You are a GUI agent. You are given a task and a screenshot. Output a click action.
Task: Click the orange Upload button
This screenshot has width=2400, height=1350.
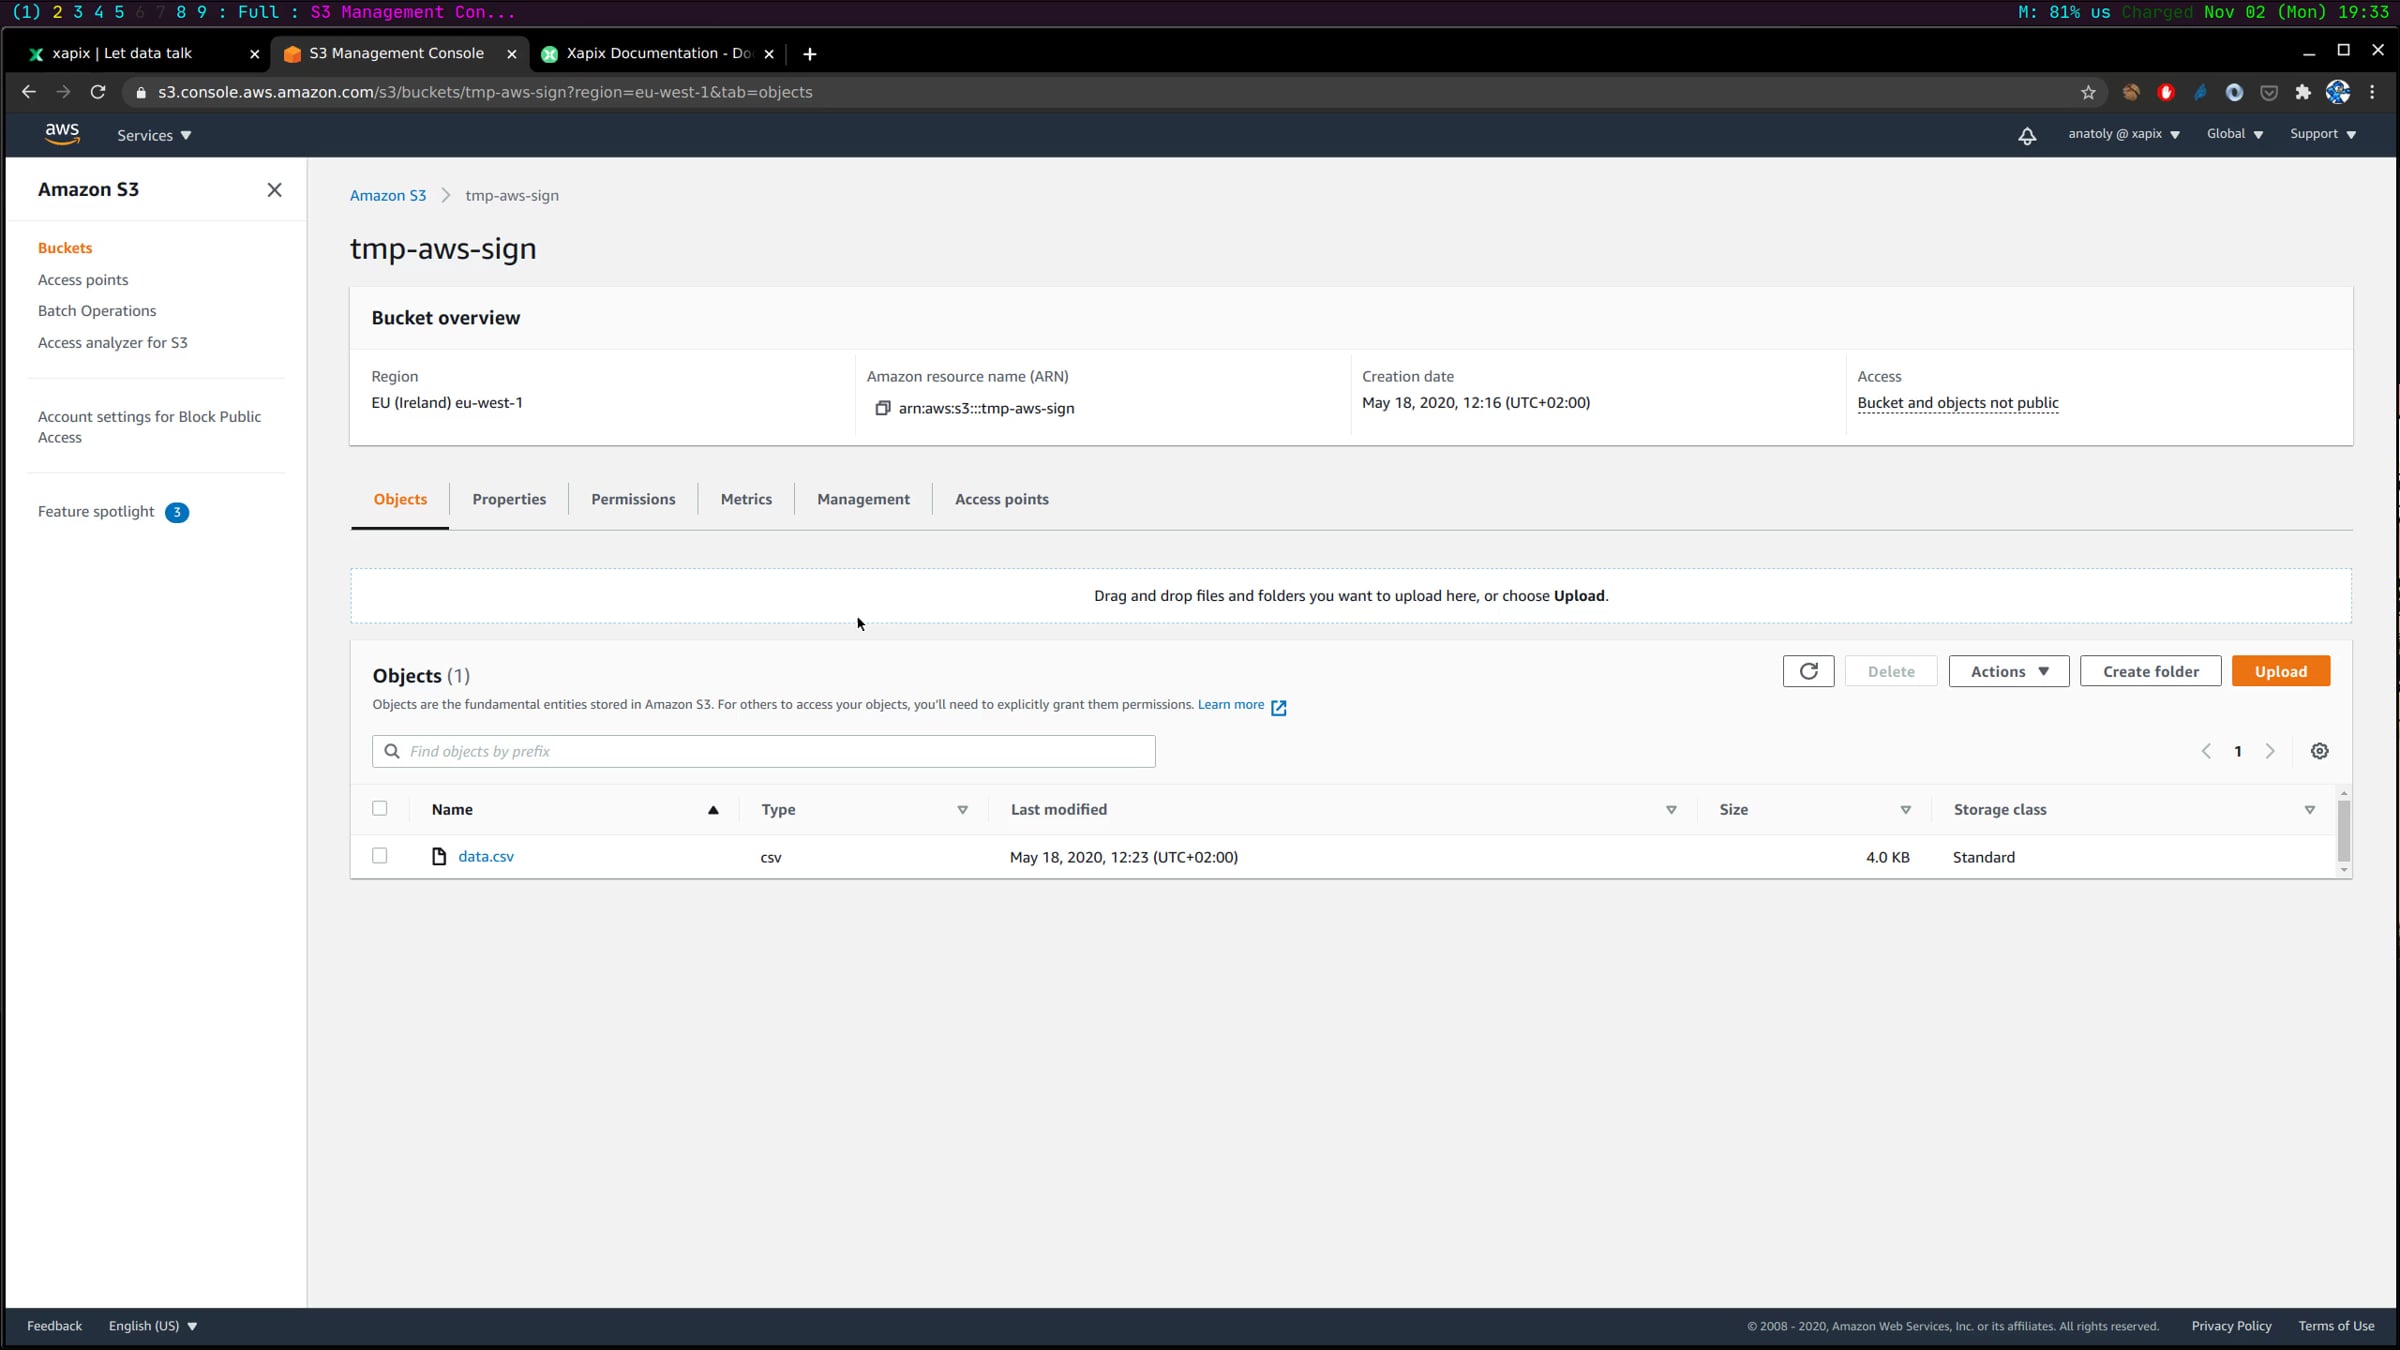[x=2280, y=671]
